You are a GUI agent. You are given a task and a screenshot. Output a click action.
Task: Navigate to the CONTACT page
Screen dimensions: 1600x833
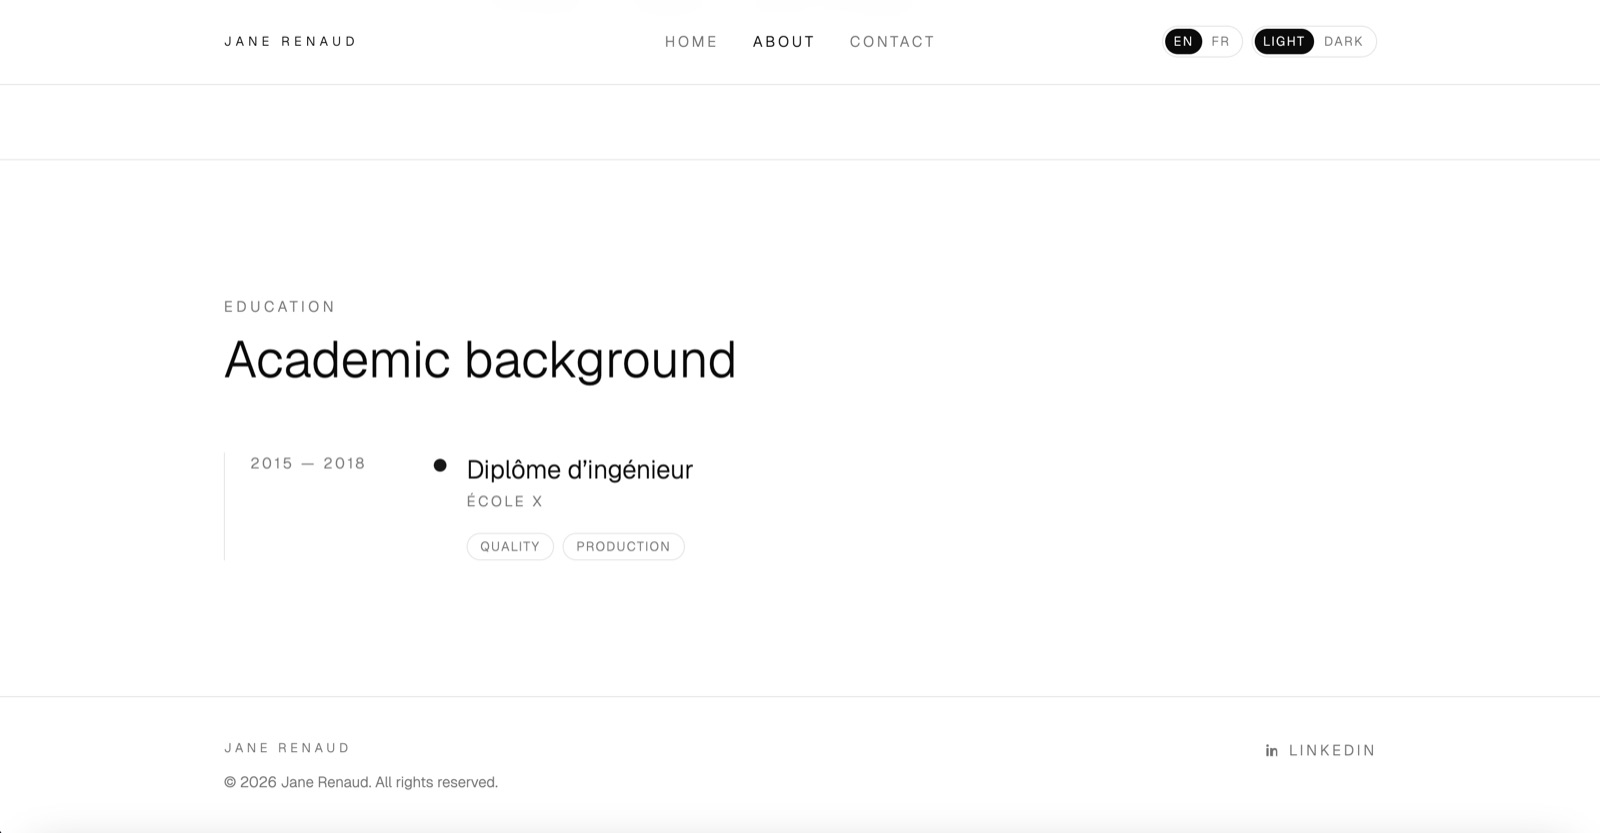tap(892, 41)
